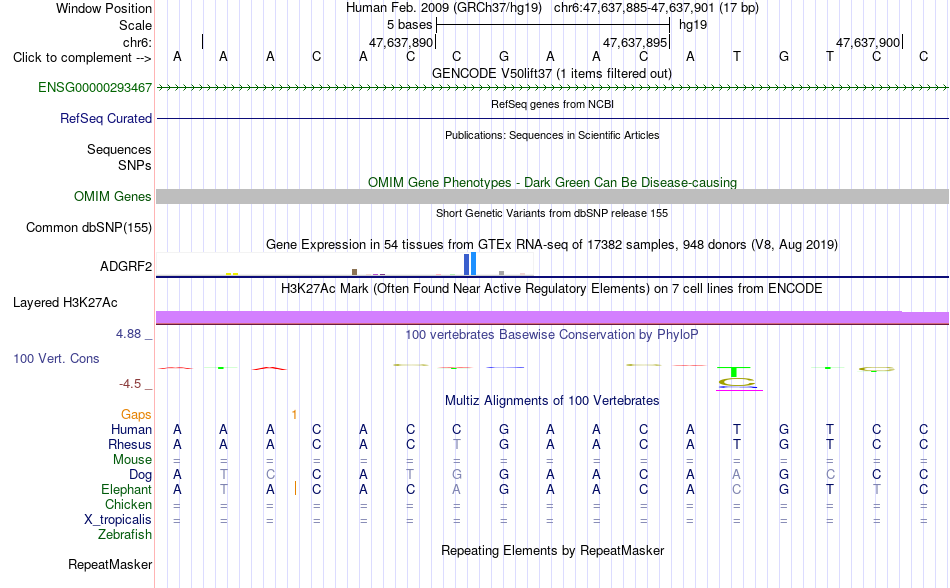Viewport: 950px width, 588px height.
Task: Click the X_tropicalis species label
Action: (118, 520)
